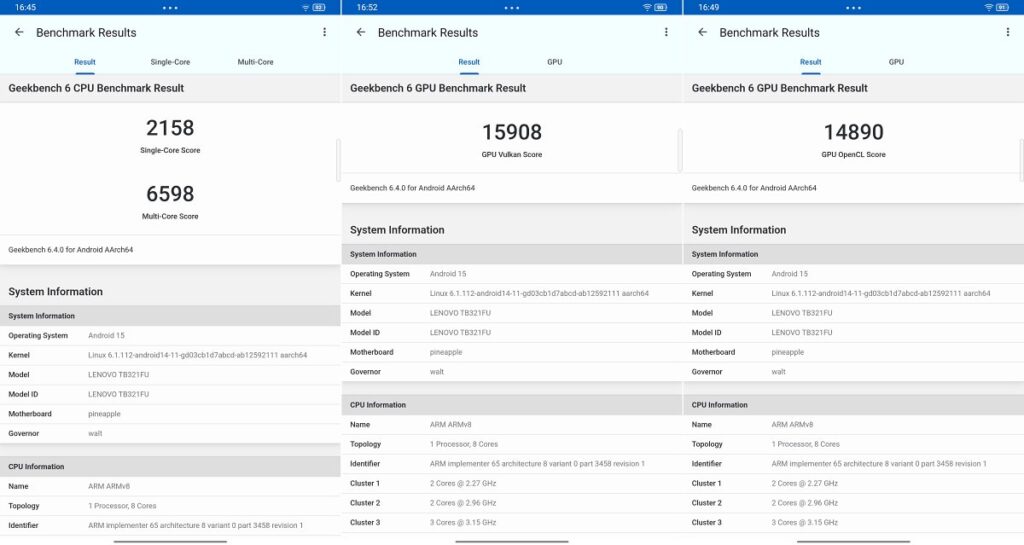Tap Kernel row on Vulkan screen
Image resolution: width=1024 pixels, height=545 pixels.
(x=512, y=294)
